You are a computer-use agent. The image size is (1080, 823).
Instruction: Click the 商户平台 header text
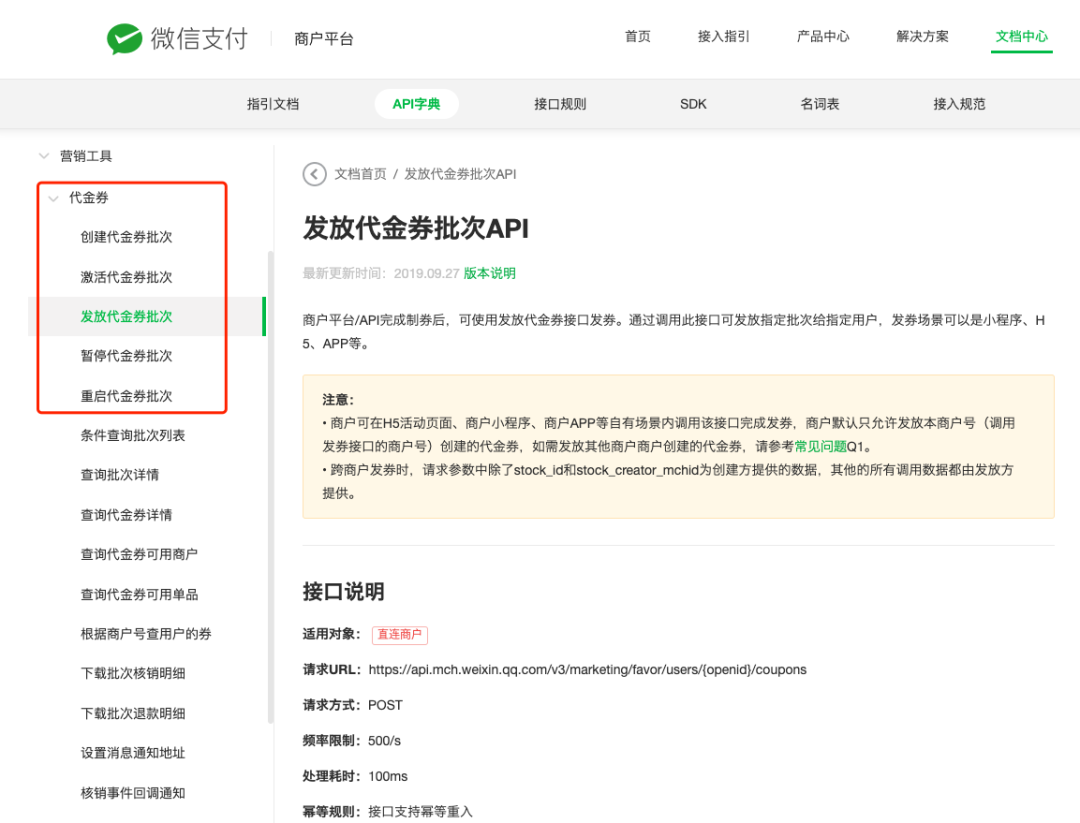click(x=324, y=39)
